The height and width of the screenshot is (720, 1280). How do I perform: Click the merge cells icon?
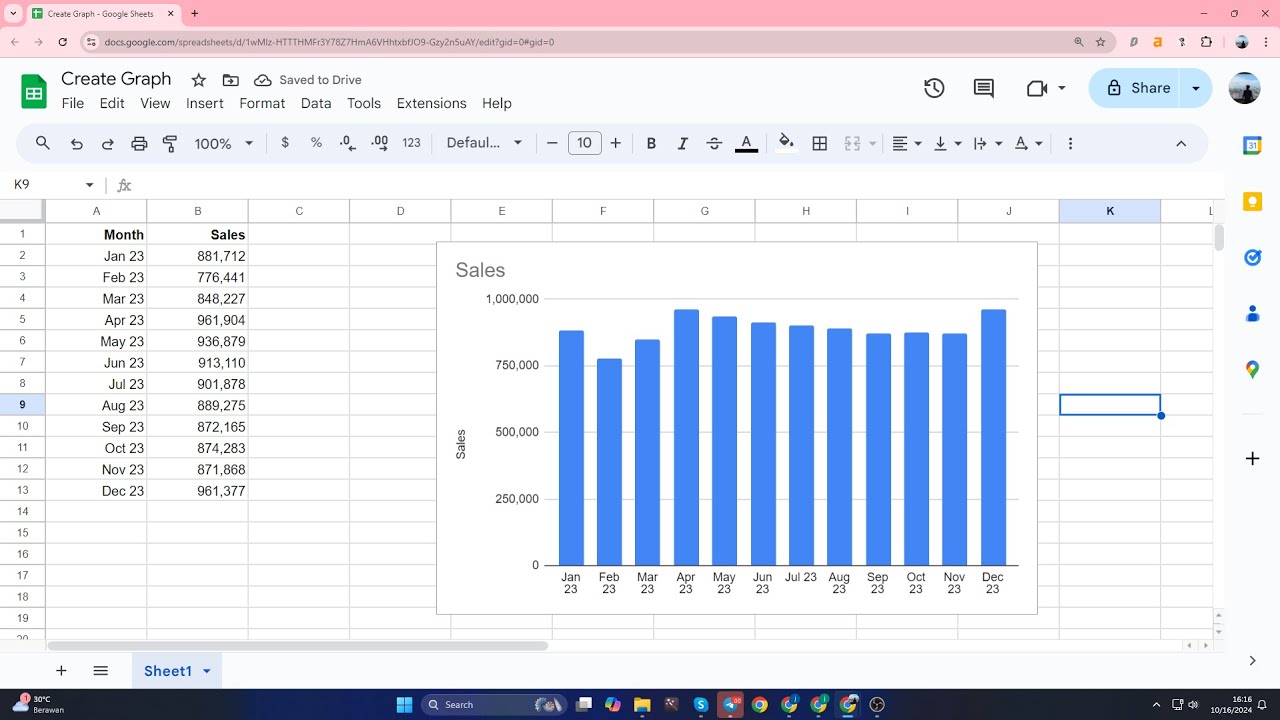point(852,143)
